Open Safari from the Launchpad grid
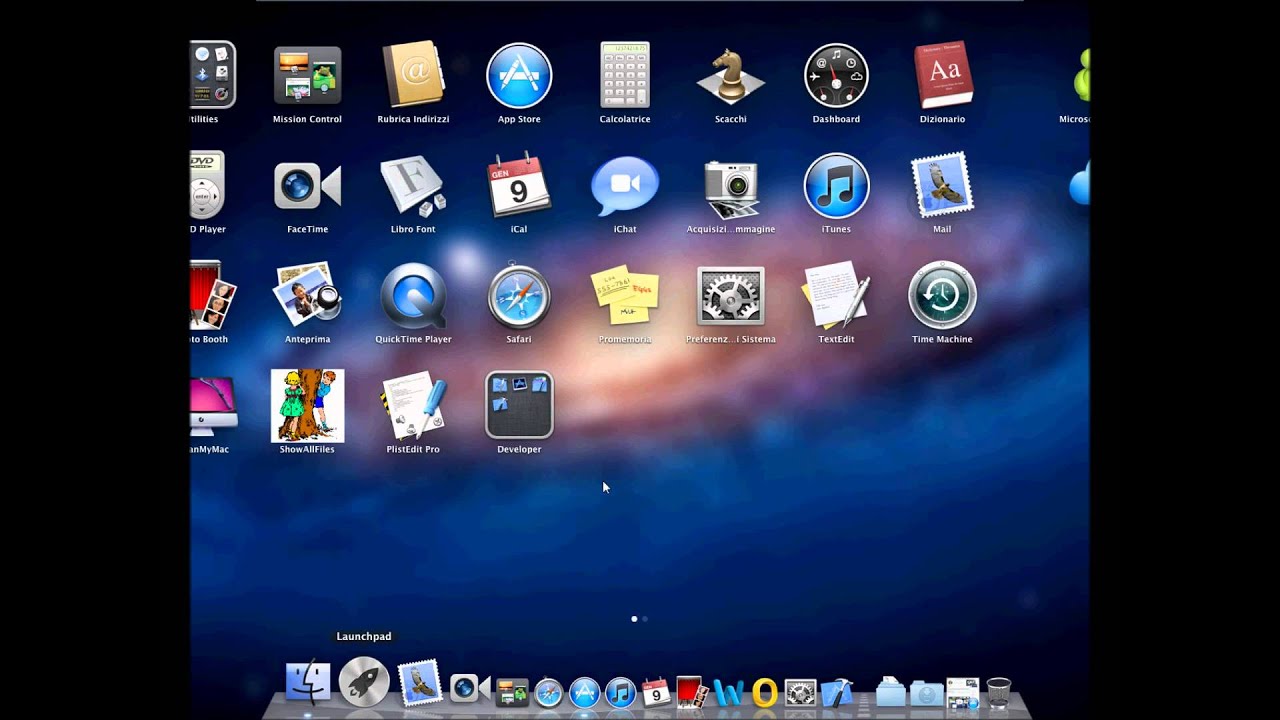 coord(519,295)
